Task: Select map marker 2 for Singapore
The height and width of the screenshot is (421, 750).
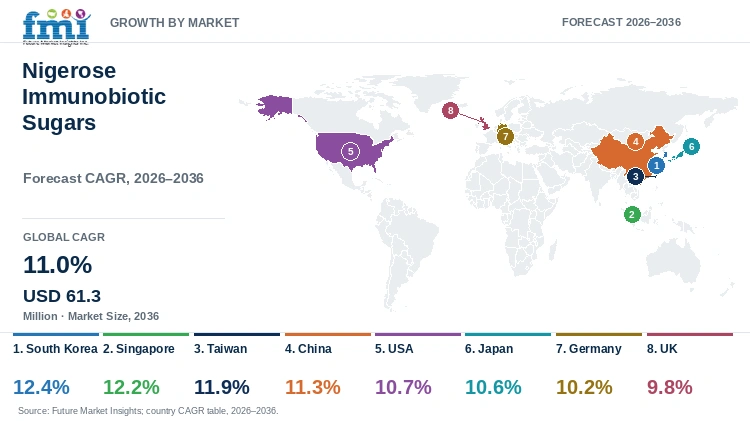Action: (x=632, y=214)
